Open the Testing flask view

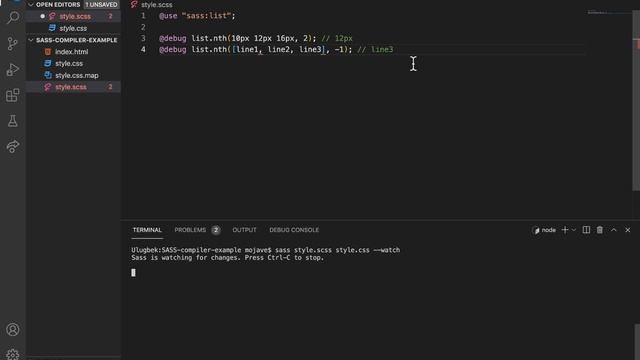13,121
